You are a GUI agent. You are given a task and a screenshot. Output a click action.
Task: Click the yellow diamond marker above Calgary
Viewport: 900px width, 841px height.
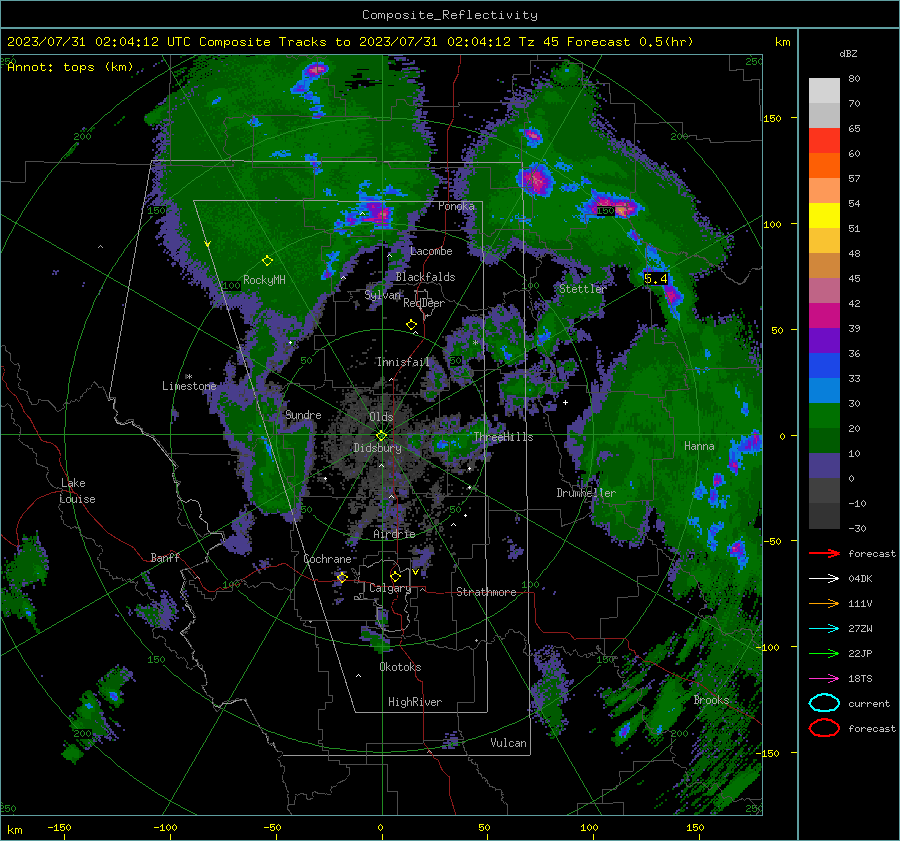click(395, 576)
